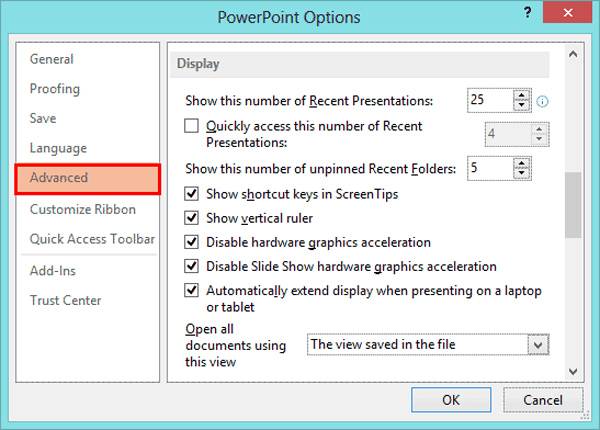Enable Quickly access Recent Presentations checkbox
The height and width of the screenshot is (430, 600).
(193, 127)
